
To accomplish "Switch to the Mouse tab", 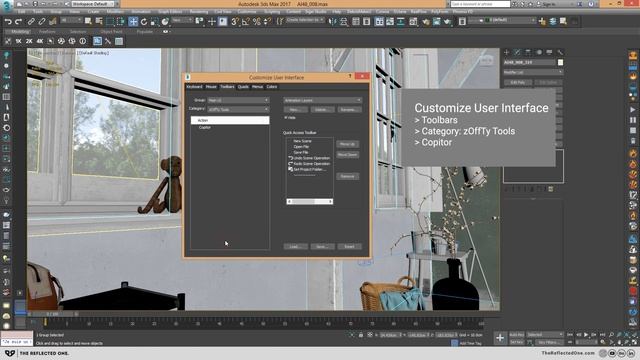I will pos(211,87).
